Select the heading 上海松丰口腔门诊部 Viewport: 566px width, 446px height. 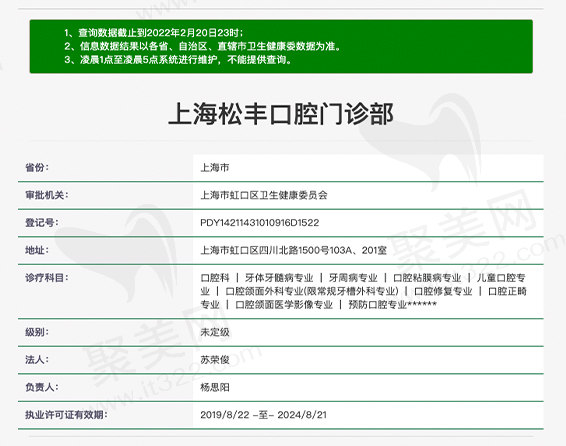pyautogui.click(x=281, y=114)
